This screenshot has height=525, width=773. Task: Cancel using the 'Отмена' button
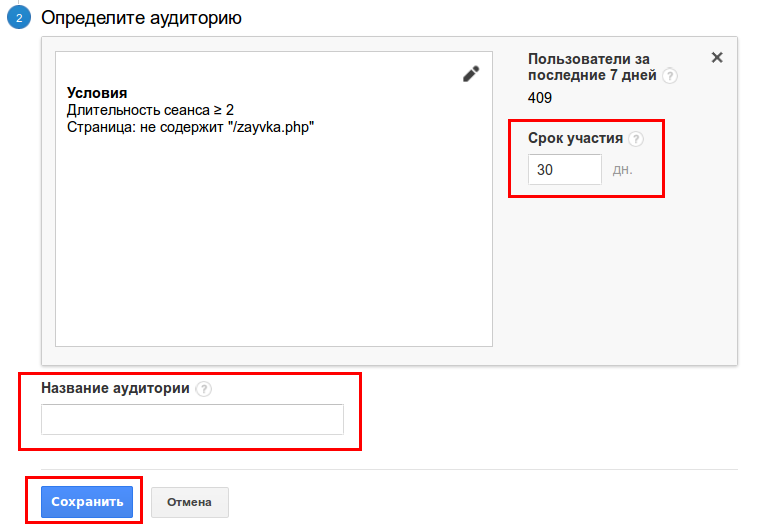189,502
